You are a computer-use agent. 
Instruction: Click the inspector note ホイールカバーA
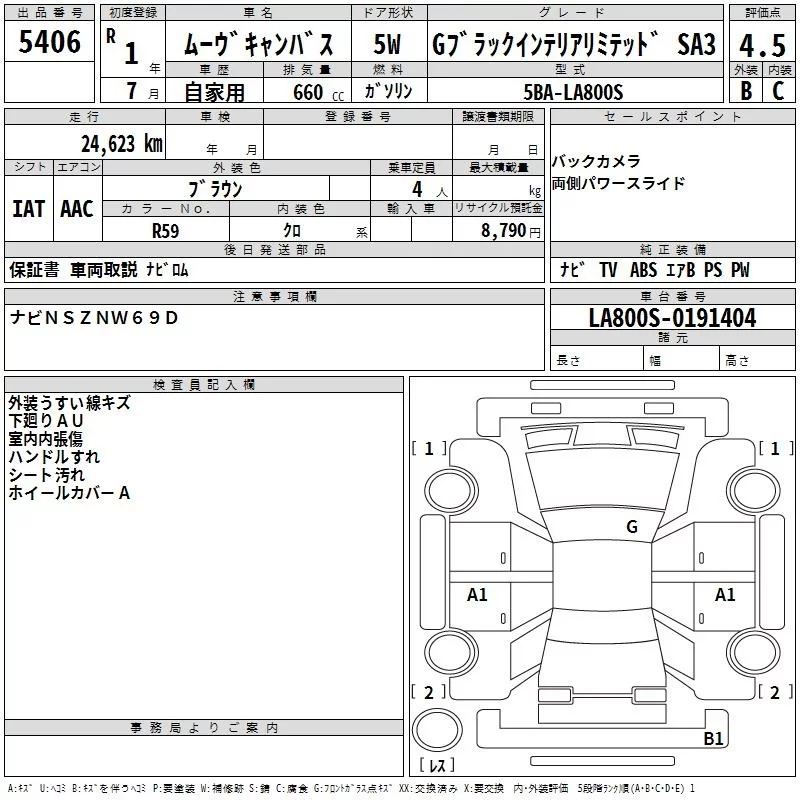[69, 493]
